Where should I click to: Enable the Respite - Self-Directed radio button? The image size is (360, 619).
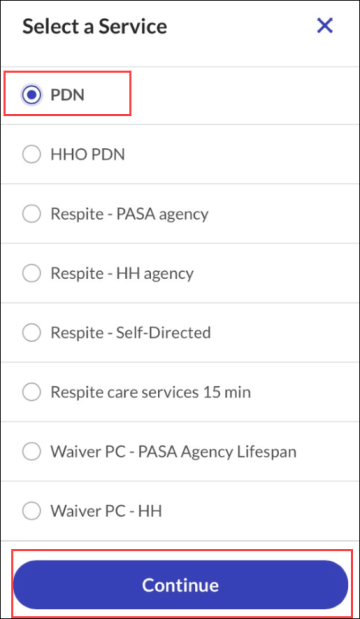[x=31, y=333]
